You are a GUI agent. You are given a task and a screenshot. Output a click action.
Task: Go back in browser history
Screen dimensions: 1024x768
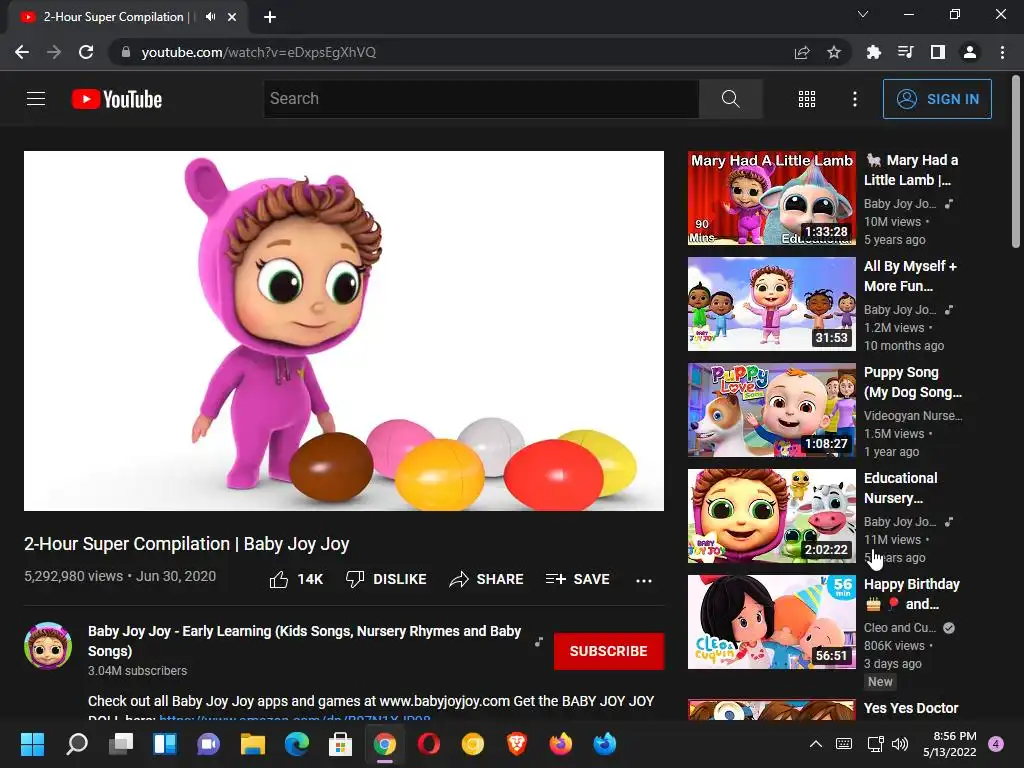[x=22, y=52]
